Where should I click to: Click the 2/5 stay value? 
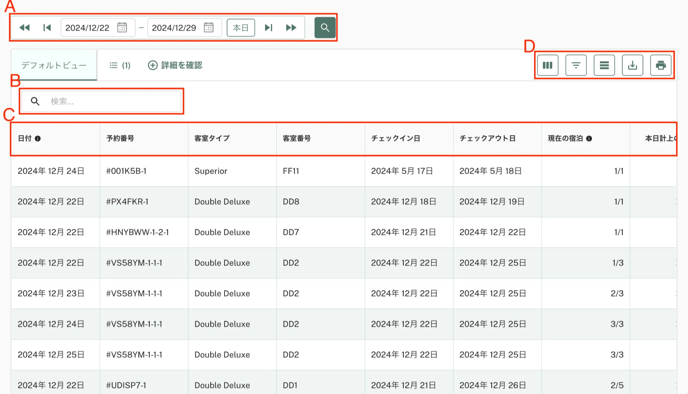tap(617, 385)
